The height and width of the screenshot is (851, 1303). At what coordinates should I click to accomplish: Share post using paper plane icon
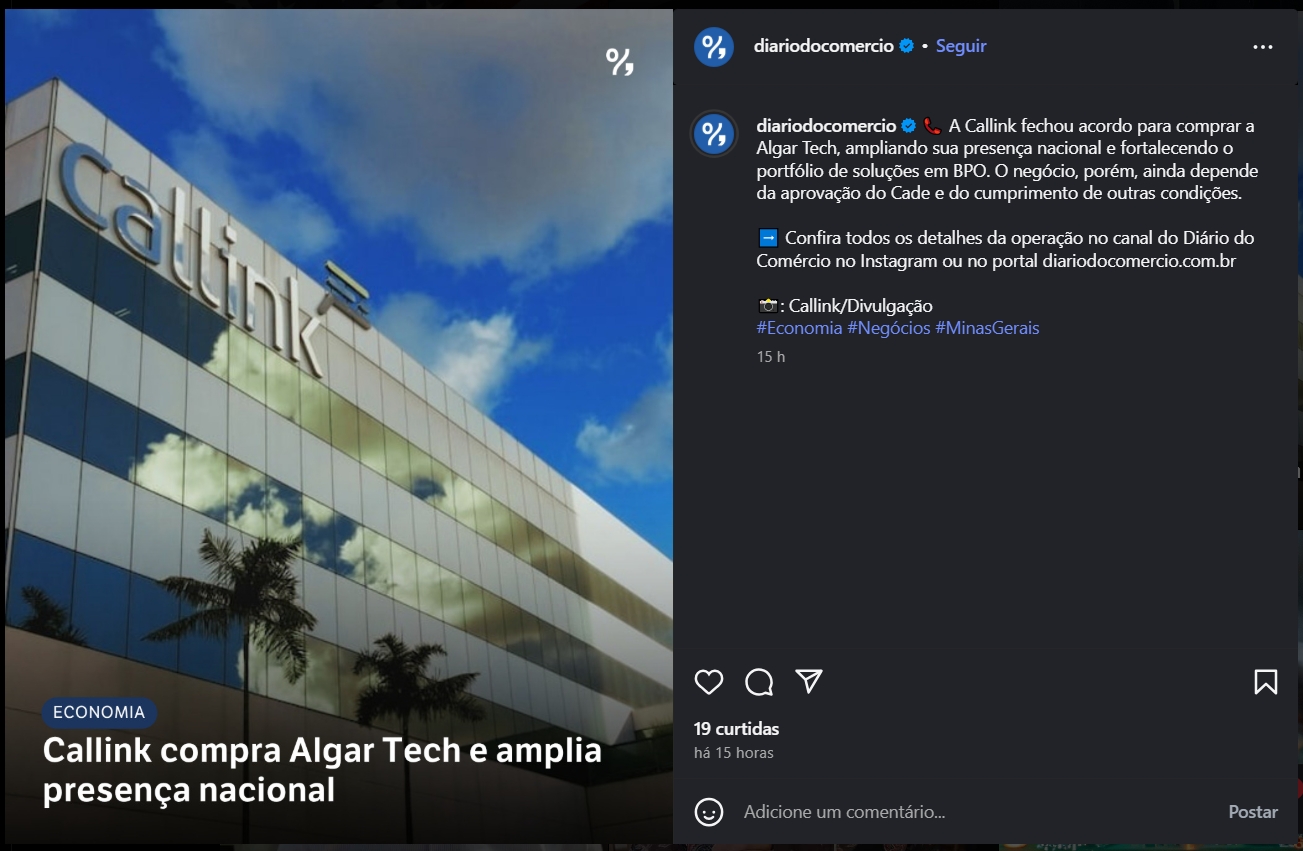pyautogui.click(x=809, y=681)
